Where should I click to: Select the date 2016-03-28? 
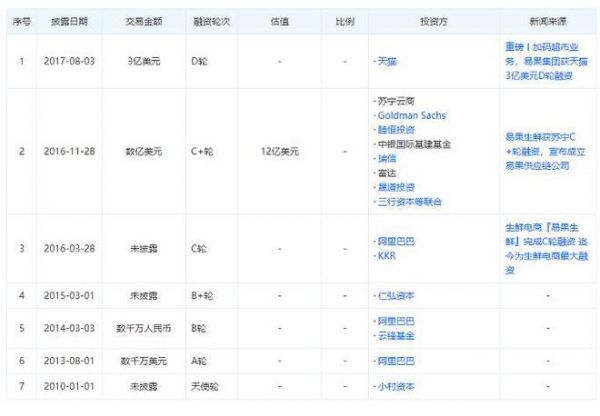point(69,249)
